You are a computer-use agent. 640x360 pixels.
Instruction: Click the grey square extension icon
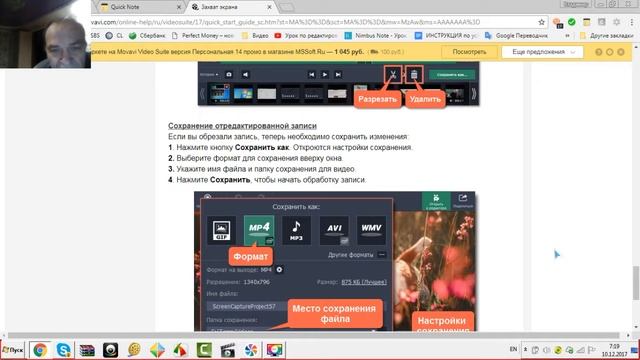coord(602,22)
